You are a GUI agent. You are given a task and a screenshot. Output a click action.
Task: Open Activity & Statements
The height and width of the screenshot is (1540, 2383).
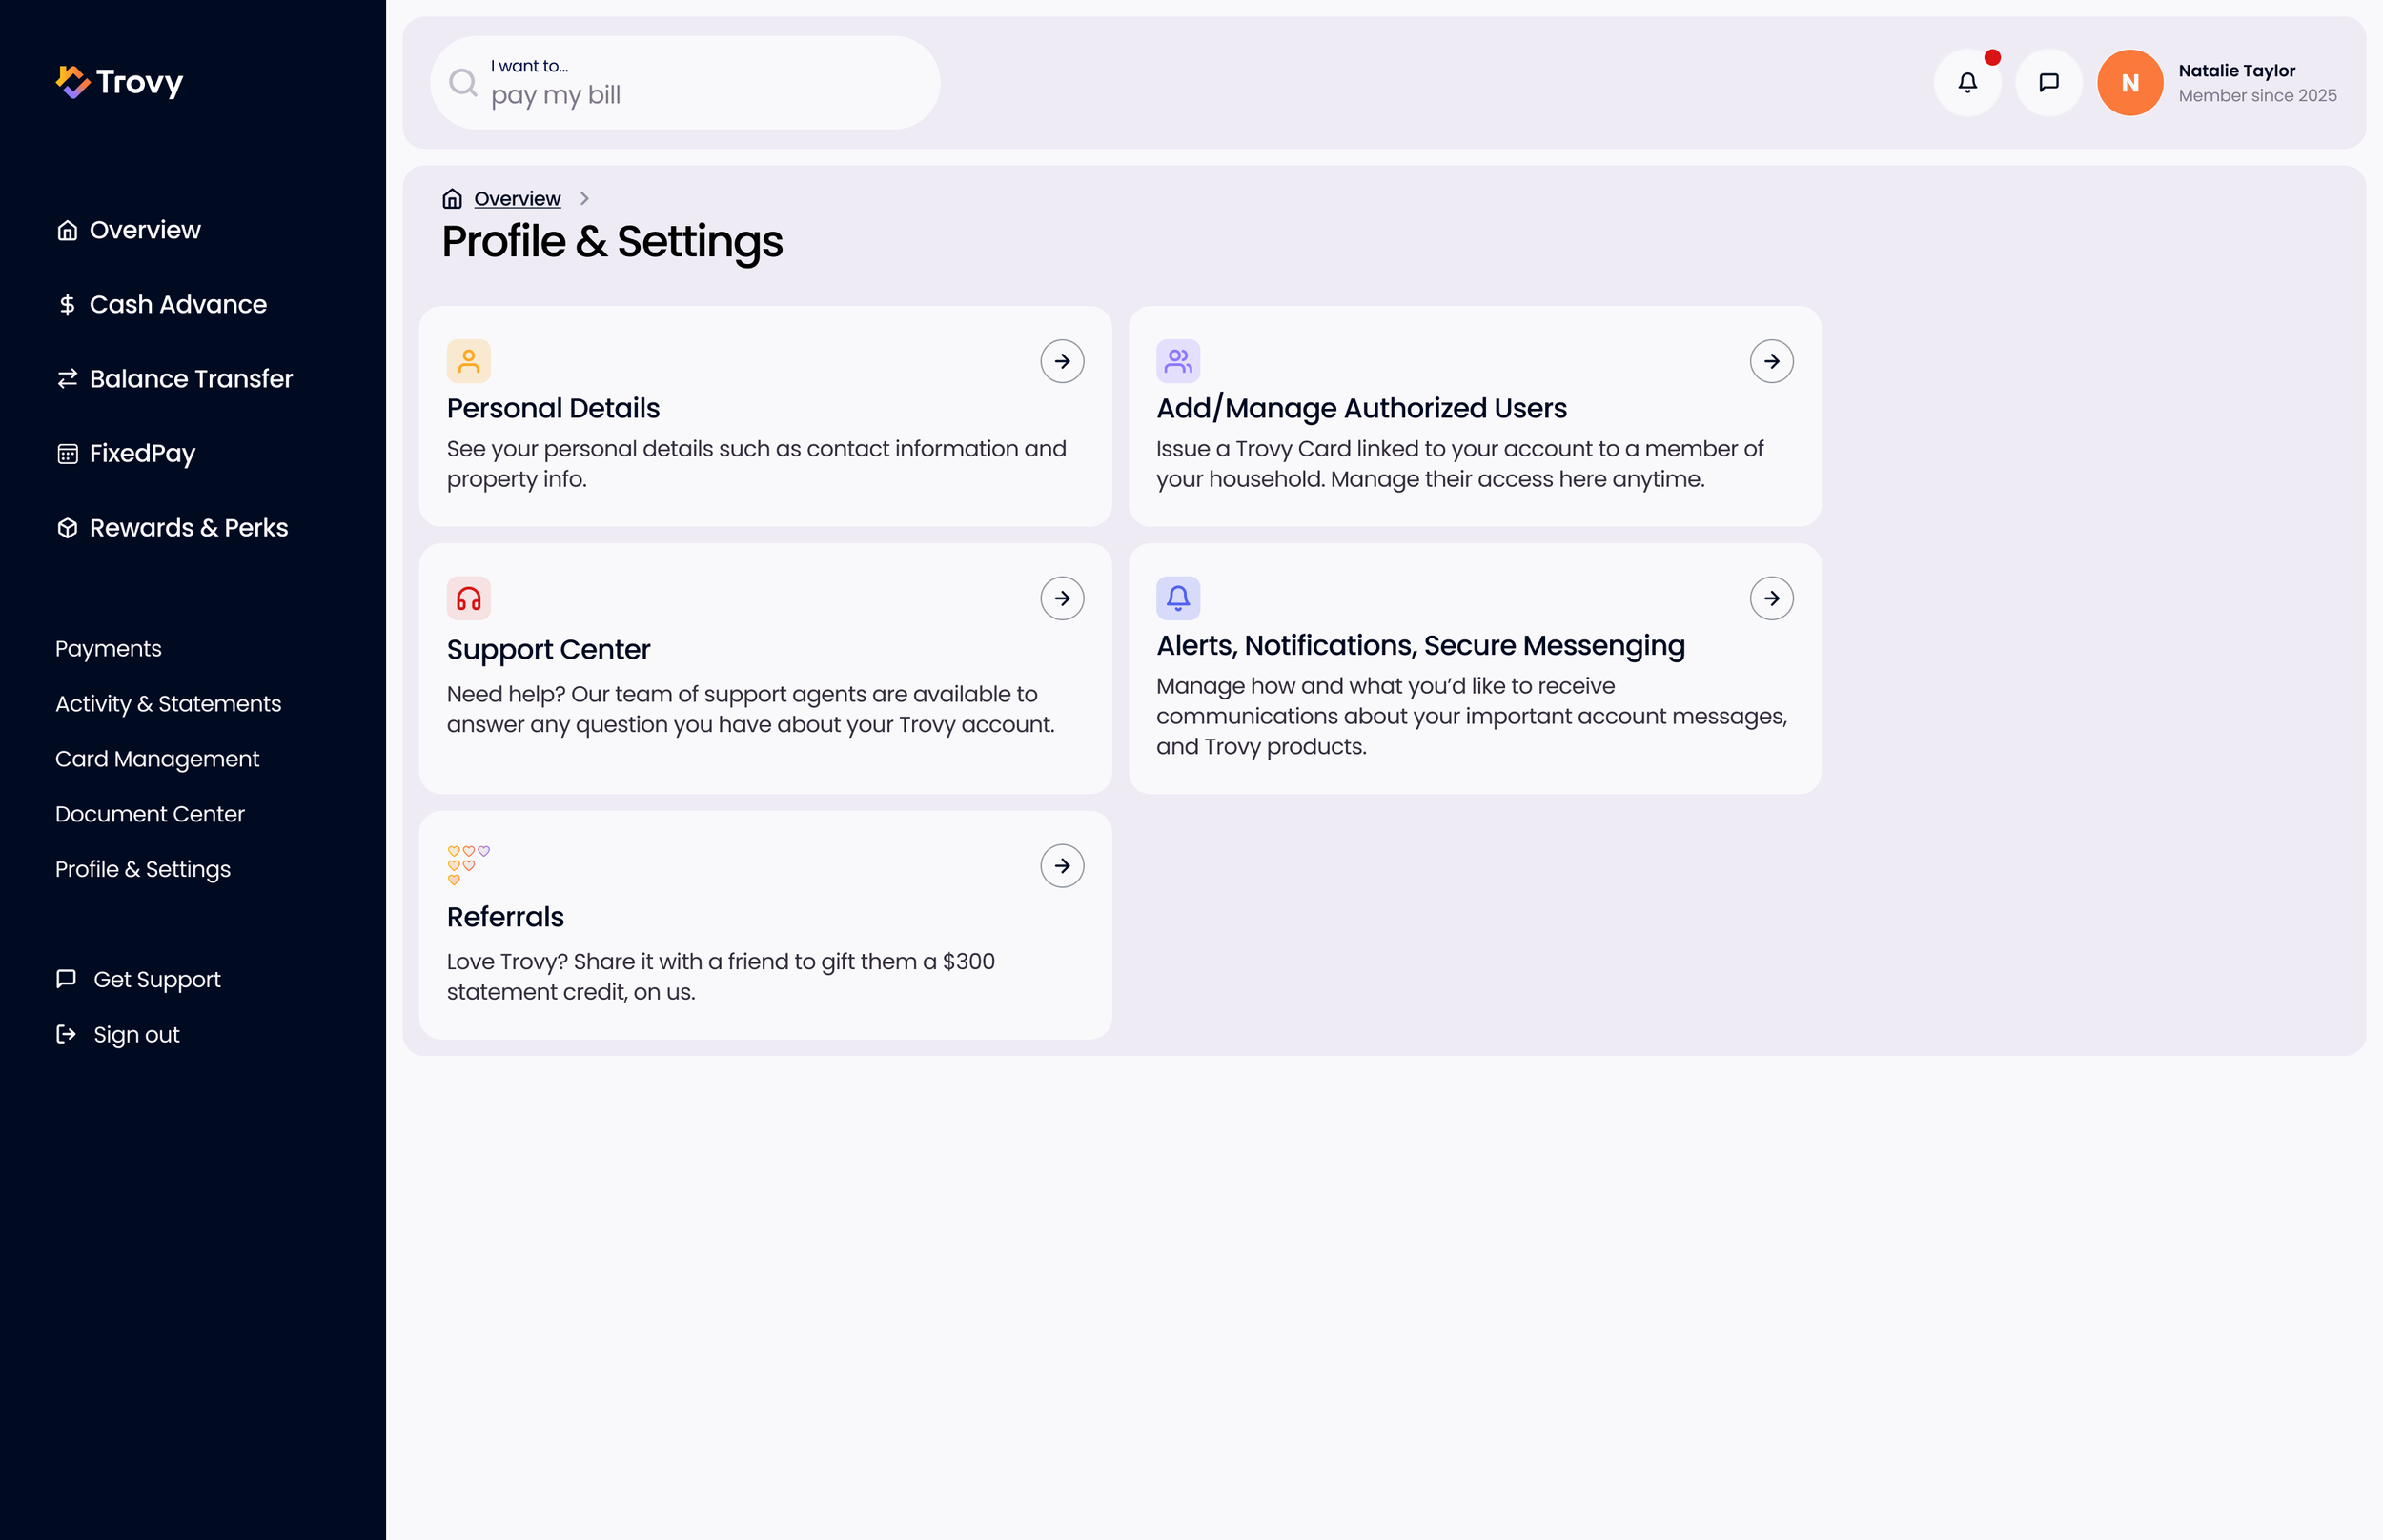coord(168,704)
